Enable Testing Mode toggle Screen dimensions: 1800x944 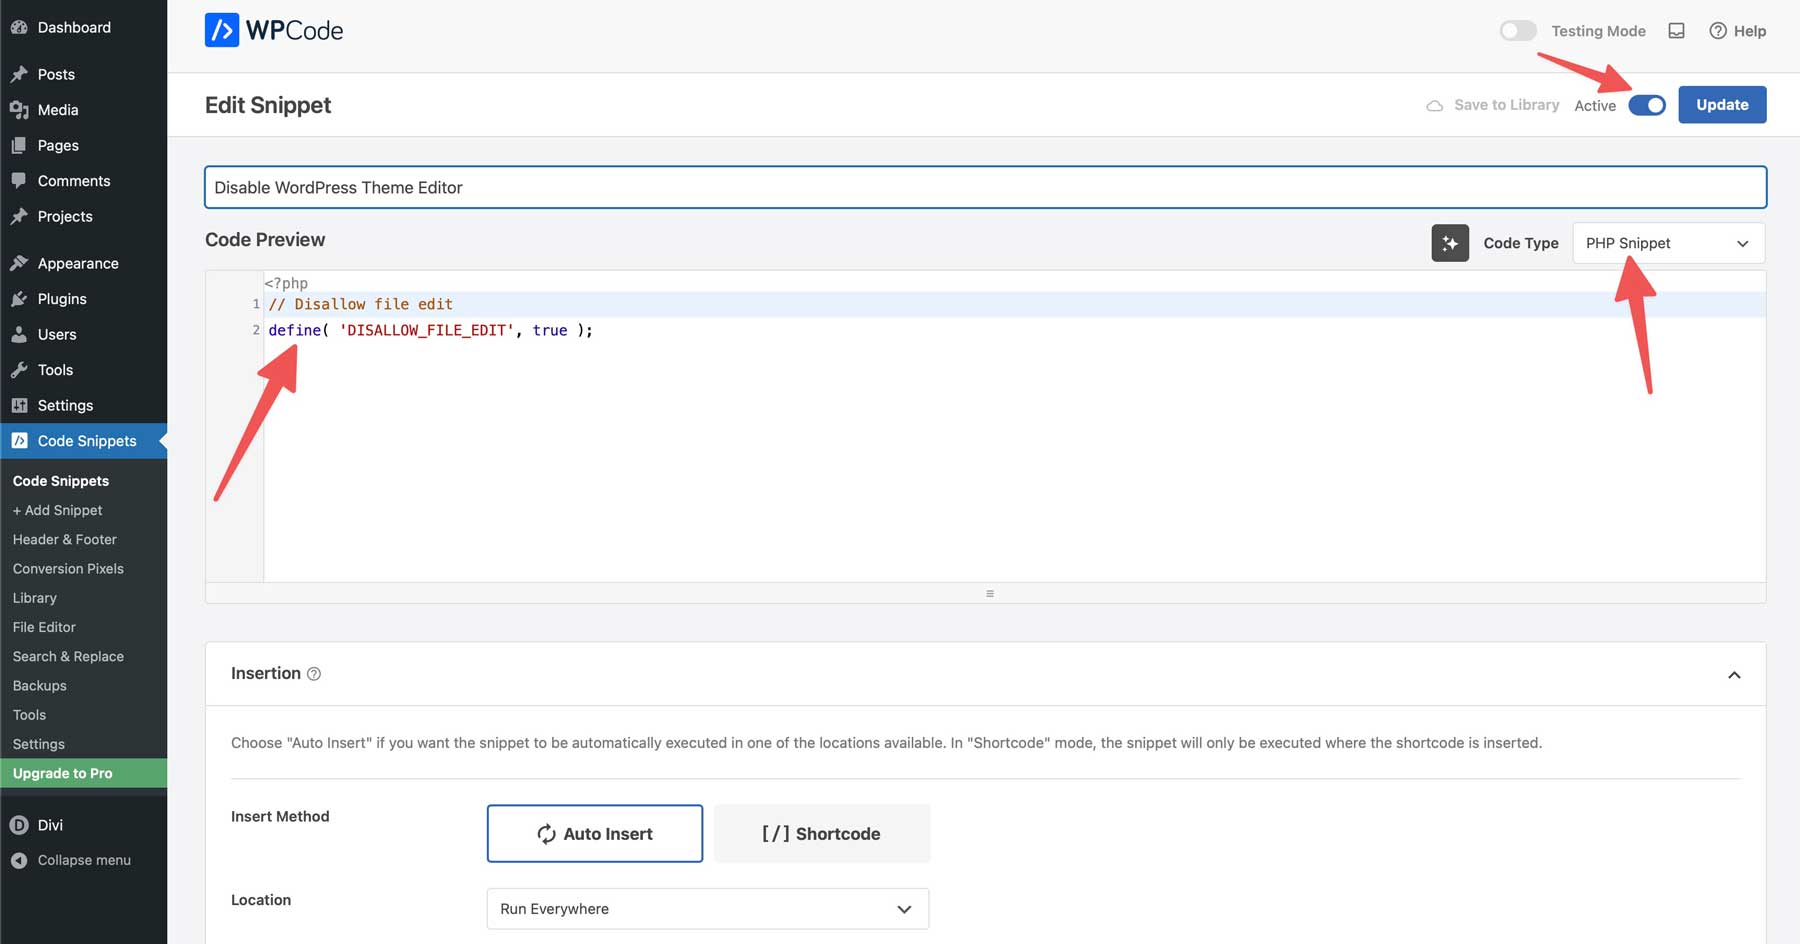(1517, 30)
